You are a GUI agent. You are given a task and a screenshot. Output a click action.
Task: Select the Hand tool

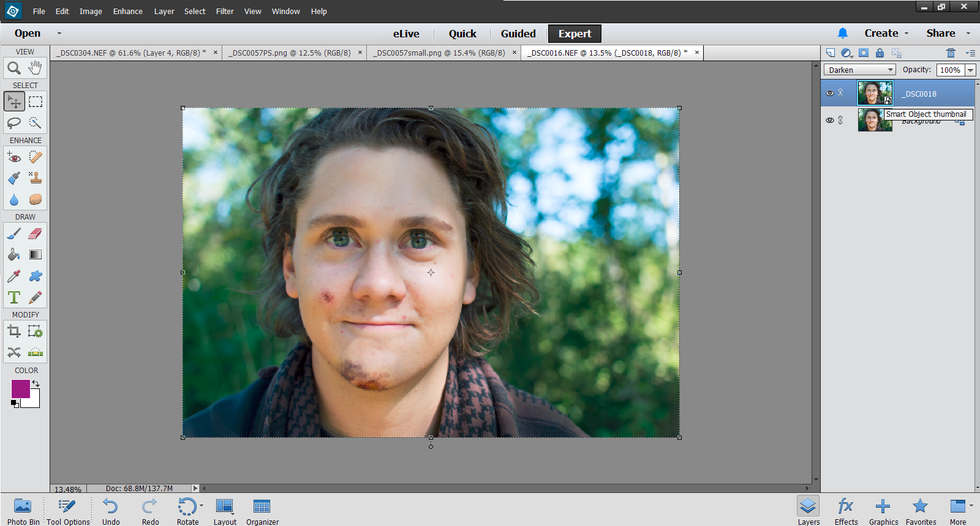tap(36, 68)
